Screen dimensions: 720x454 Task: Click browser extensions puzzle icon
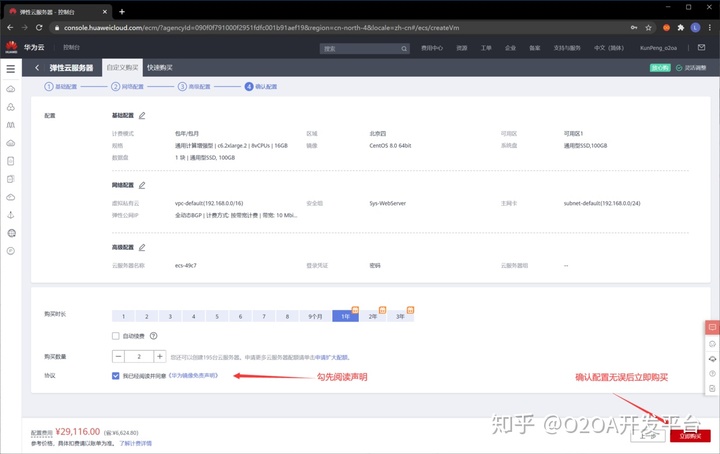(x=681, y=28)
